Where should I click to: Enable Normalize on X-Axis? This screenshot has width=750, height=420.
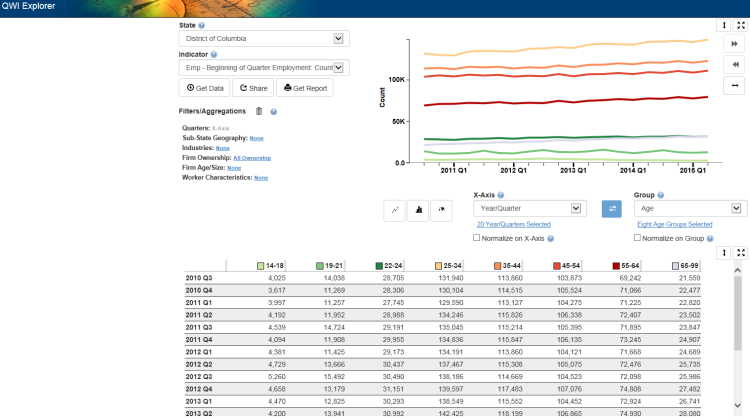coord(476,238)
